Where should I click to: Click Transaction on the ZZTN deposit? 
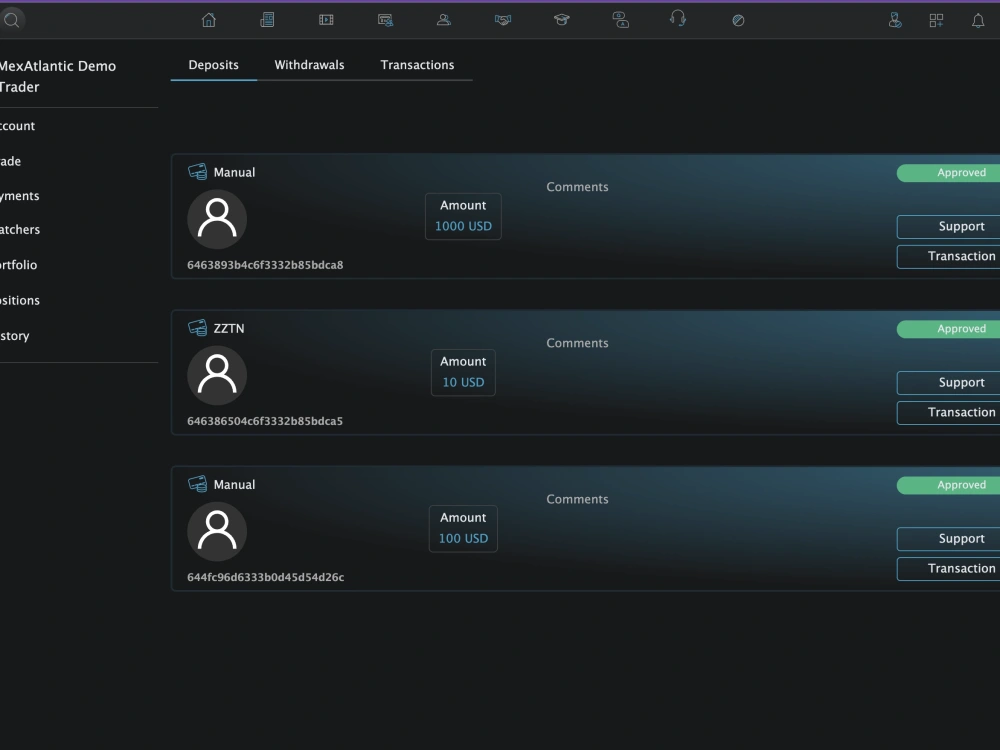948,413
